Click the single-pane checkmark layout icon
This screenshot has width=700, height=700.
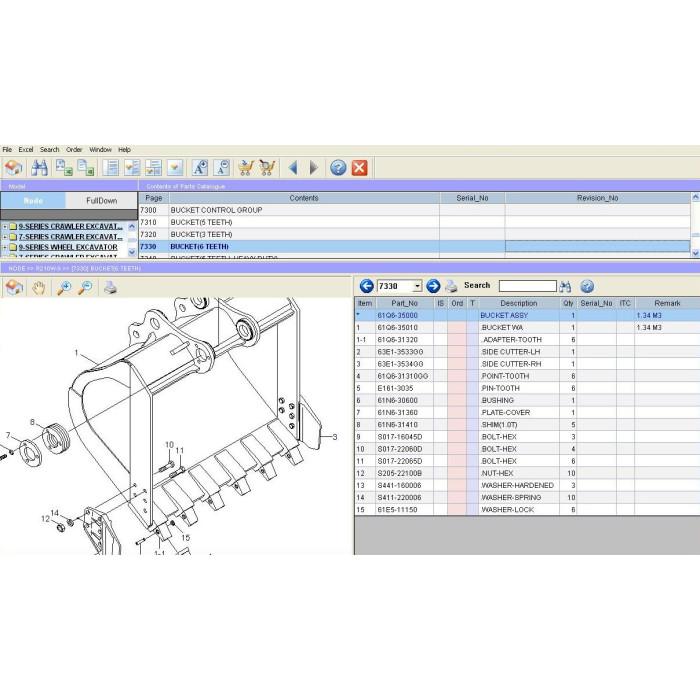coord(175,168)
